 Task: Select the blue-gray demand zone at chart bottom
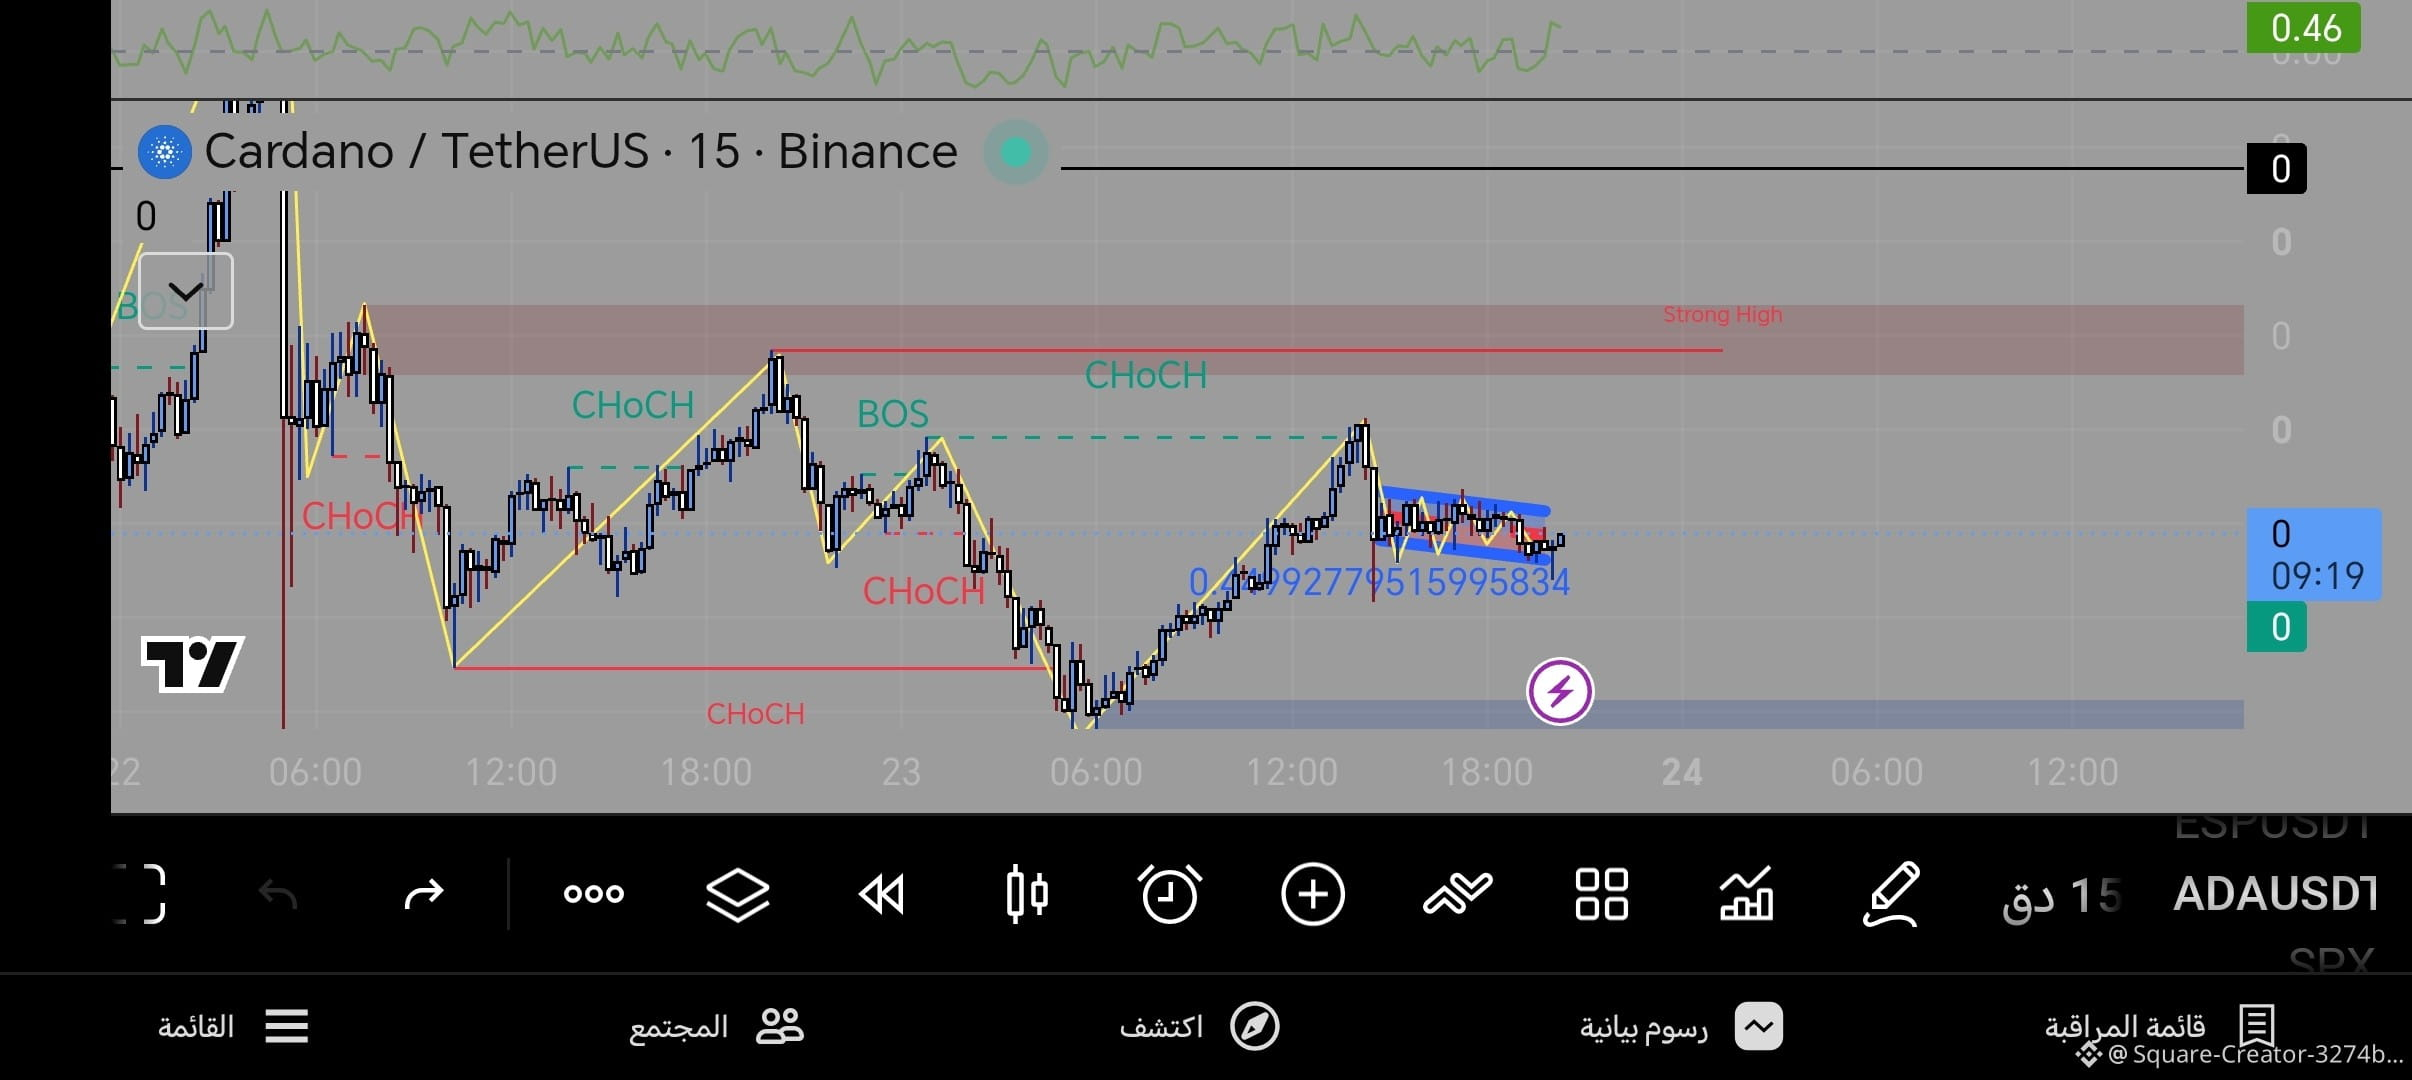click(1670, 714)
